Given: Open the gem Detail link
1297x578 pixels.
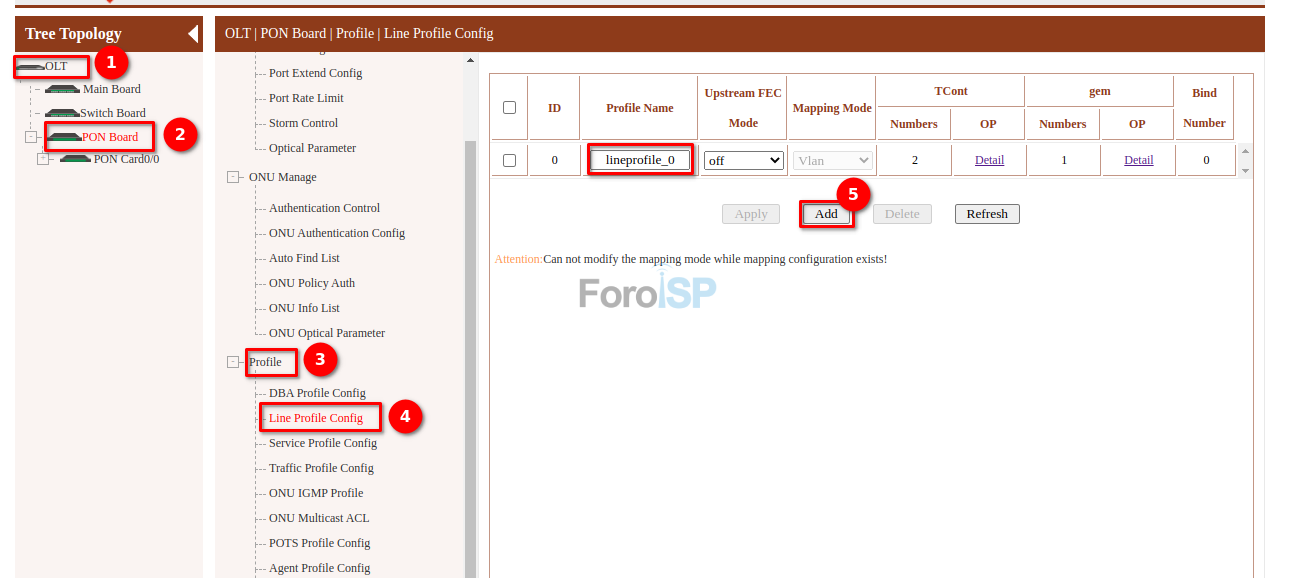Looking at the screenshot, I should point(1138,160).
